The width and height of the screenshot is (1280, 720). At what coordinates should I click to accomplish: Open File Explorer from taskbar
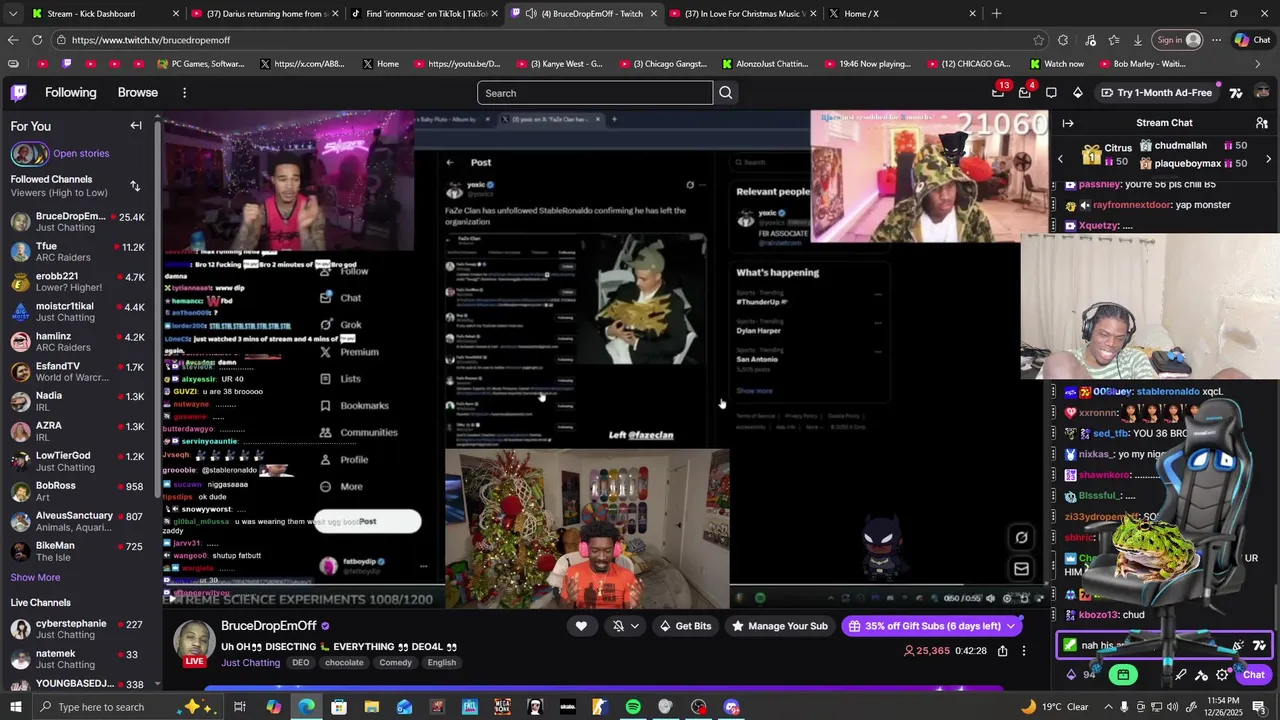[x=372, y=707]
